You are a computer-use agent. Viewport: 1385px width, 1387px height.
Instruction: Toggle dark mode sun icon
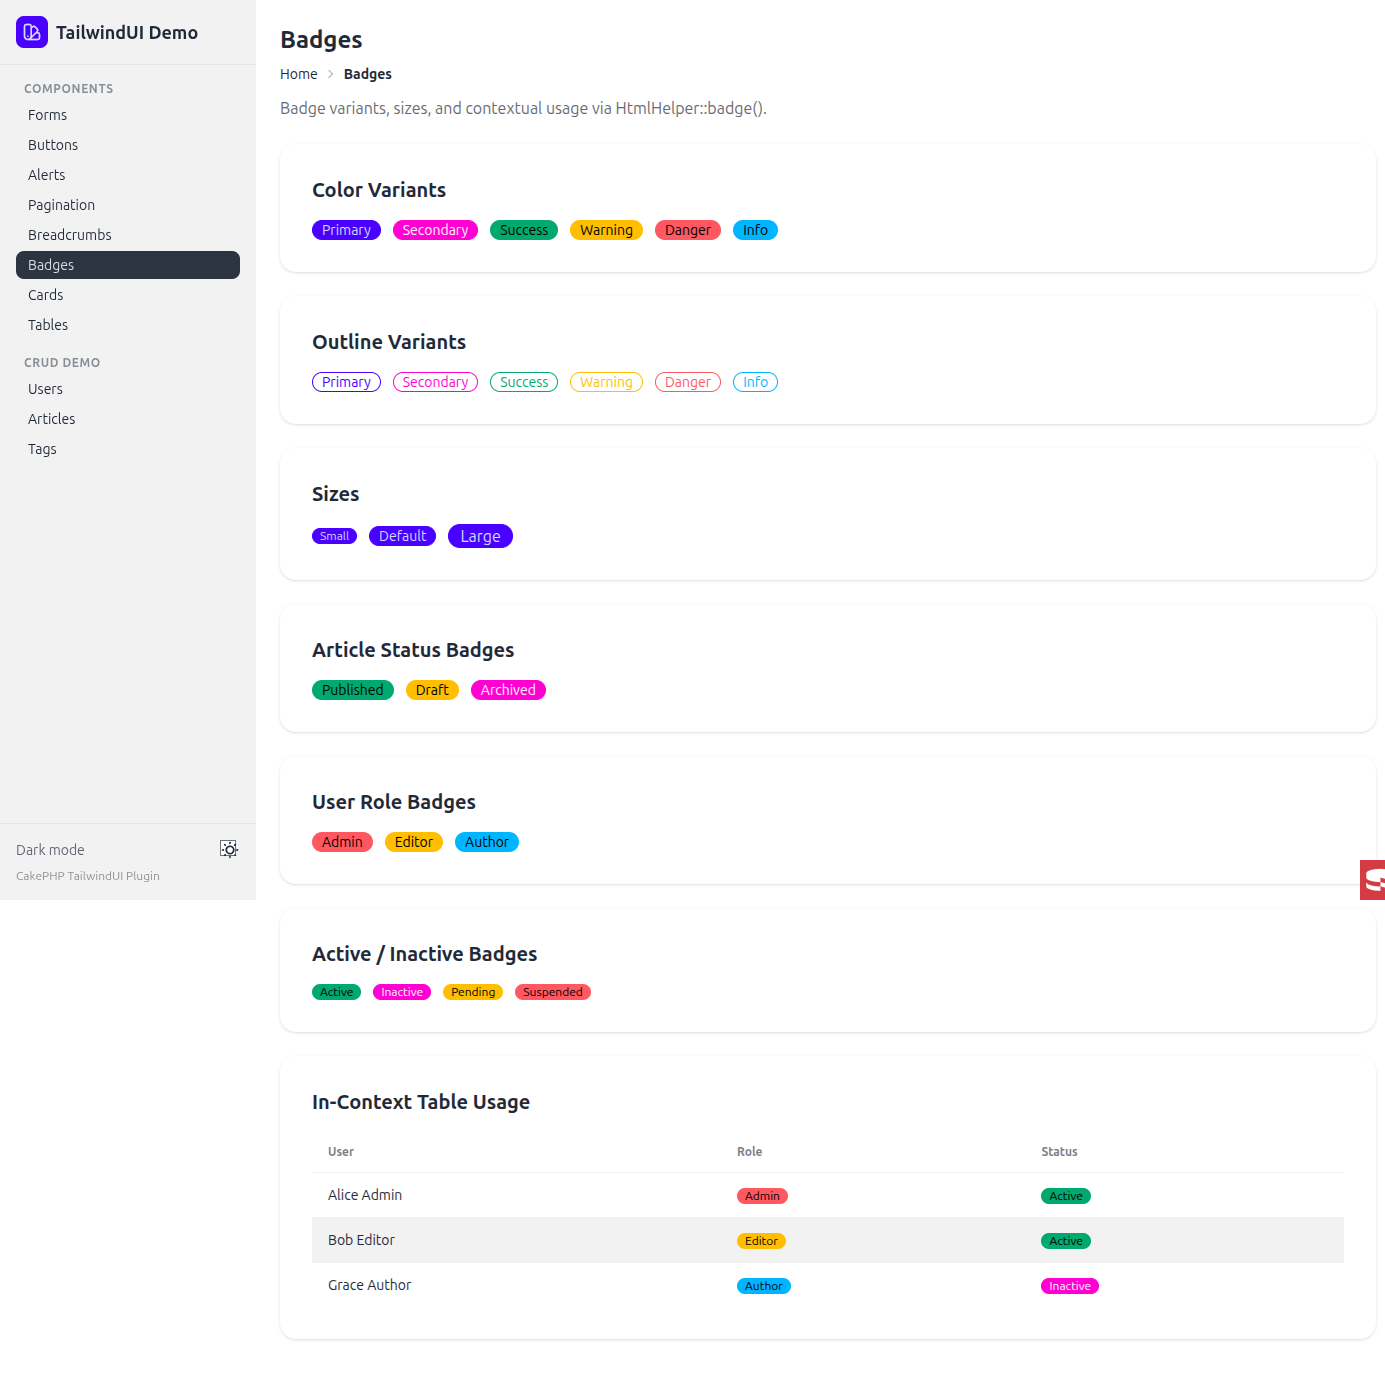[229, 849]
